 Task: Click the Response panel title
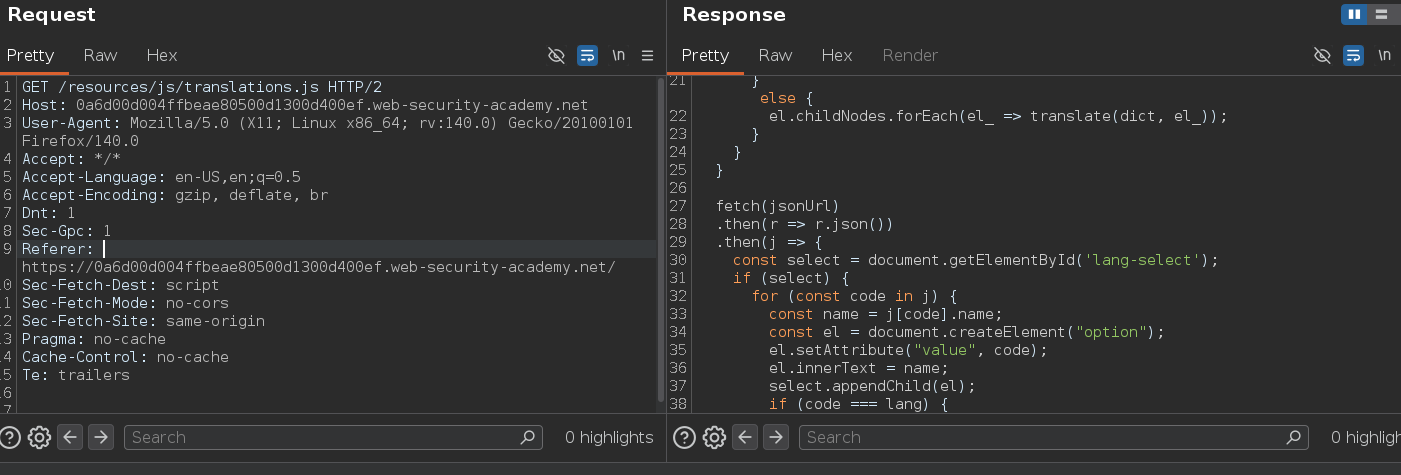point(734,15)
